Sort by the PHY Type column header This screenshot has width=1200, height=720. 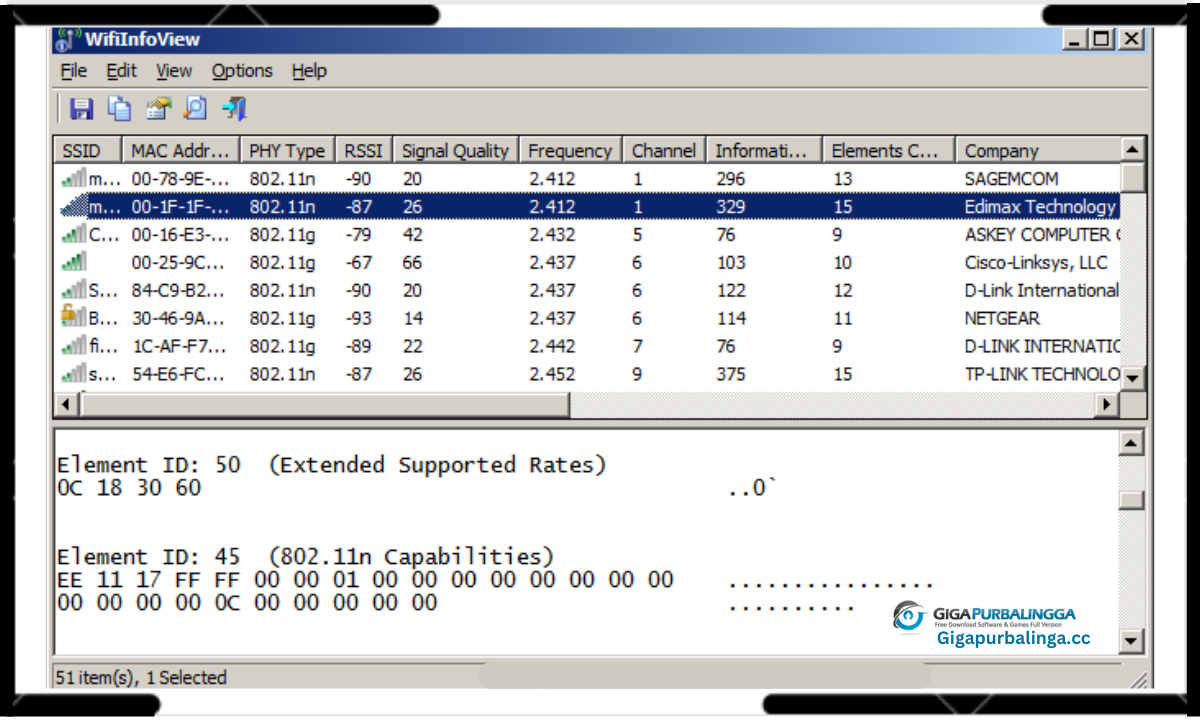(x=287, y=151)
